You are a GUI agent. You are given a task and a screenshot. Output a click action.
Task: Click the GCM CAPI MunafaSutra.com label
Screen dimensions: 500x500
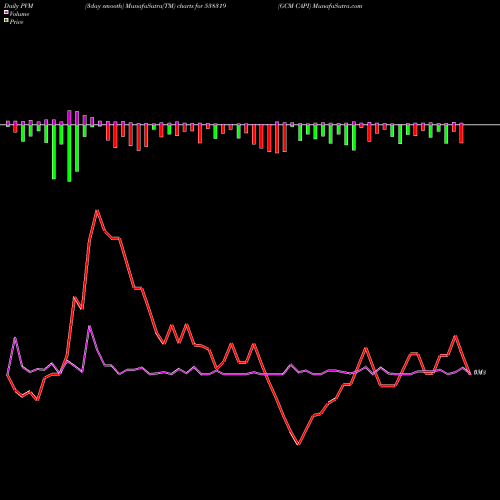[320, 6]
